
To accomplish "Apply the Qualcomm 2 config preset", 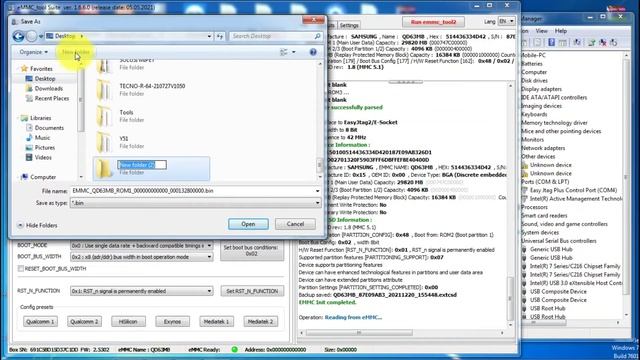I will [x=84, y=322].
